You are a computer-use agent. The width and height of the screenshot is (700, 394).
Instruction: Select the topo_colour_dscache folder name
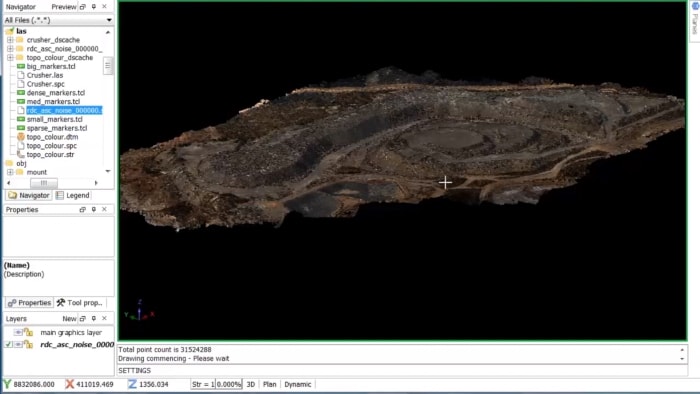click(x=60, y=58)
